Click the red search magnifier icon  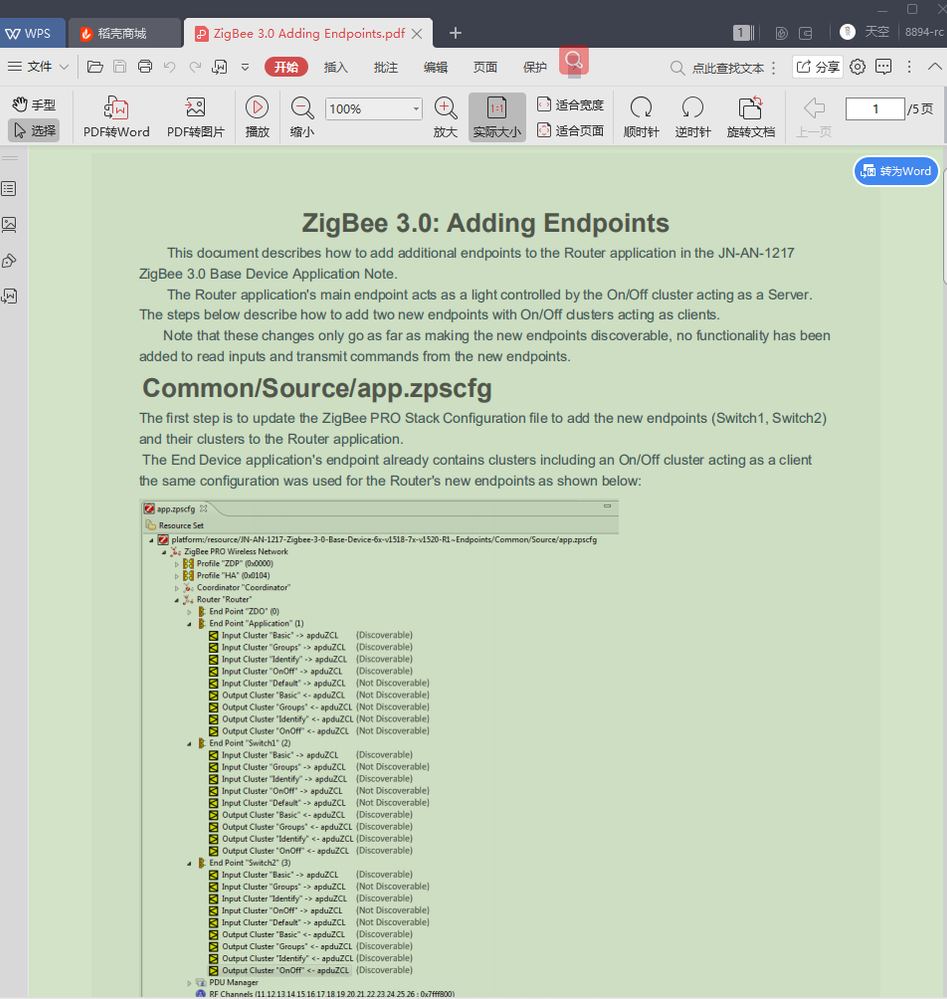574,62
